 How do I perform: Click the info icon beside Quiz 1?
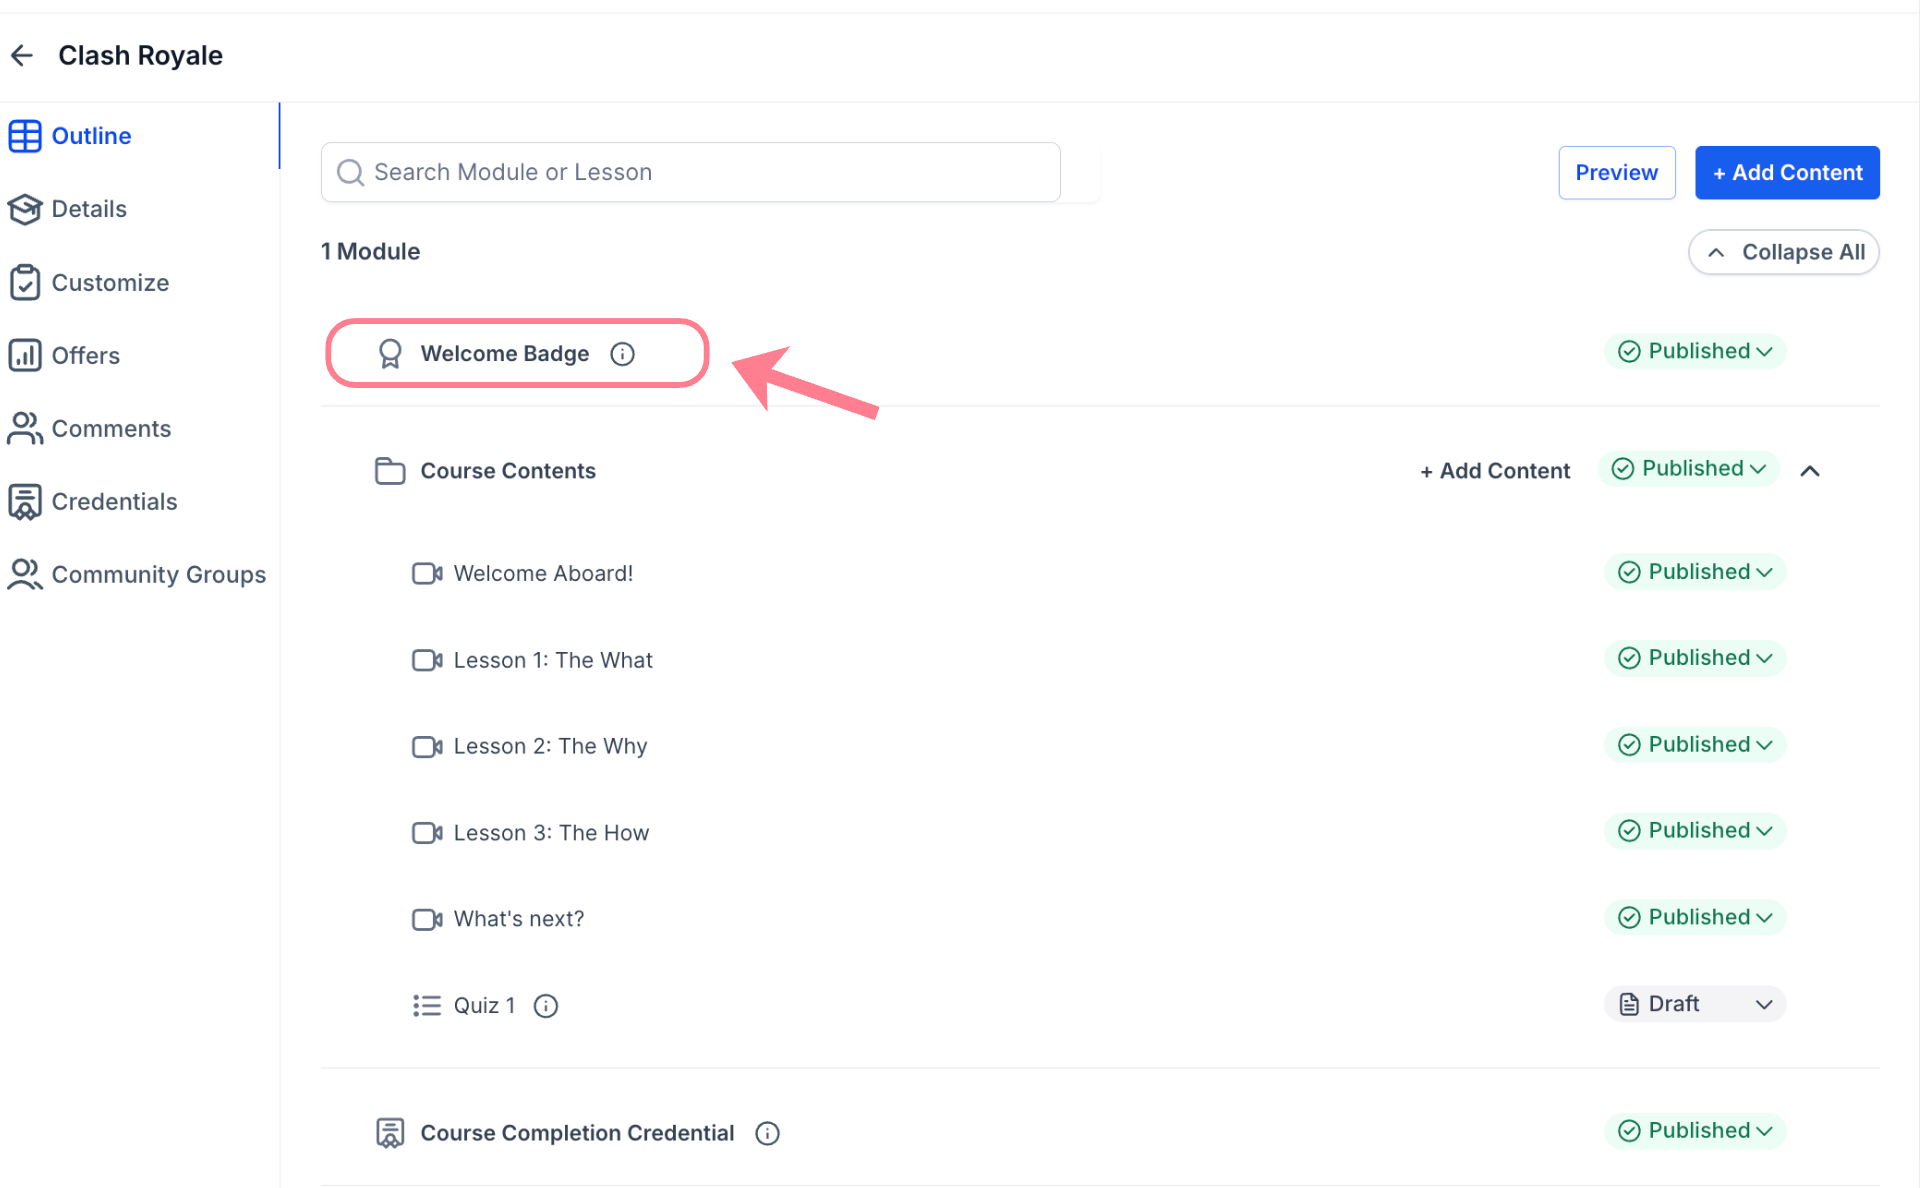click(545, 1006)
